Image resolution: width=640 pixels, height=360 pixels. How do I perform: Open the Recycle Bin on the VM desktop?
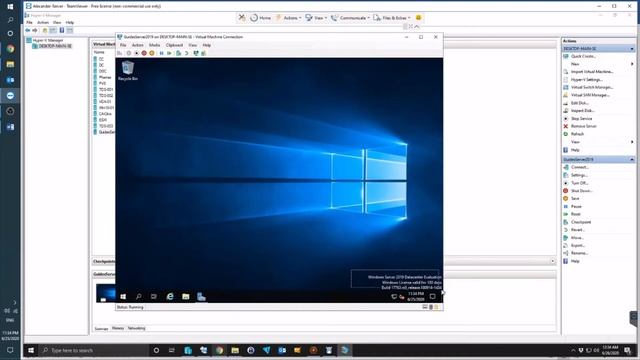(128, 70)
